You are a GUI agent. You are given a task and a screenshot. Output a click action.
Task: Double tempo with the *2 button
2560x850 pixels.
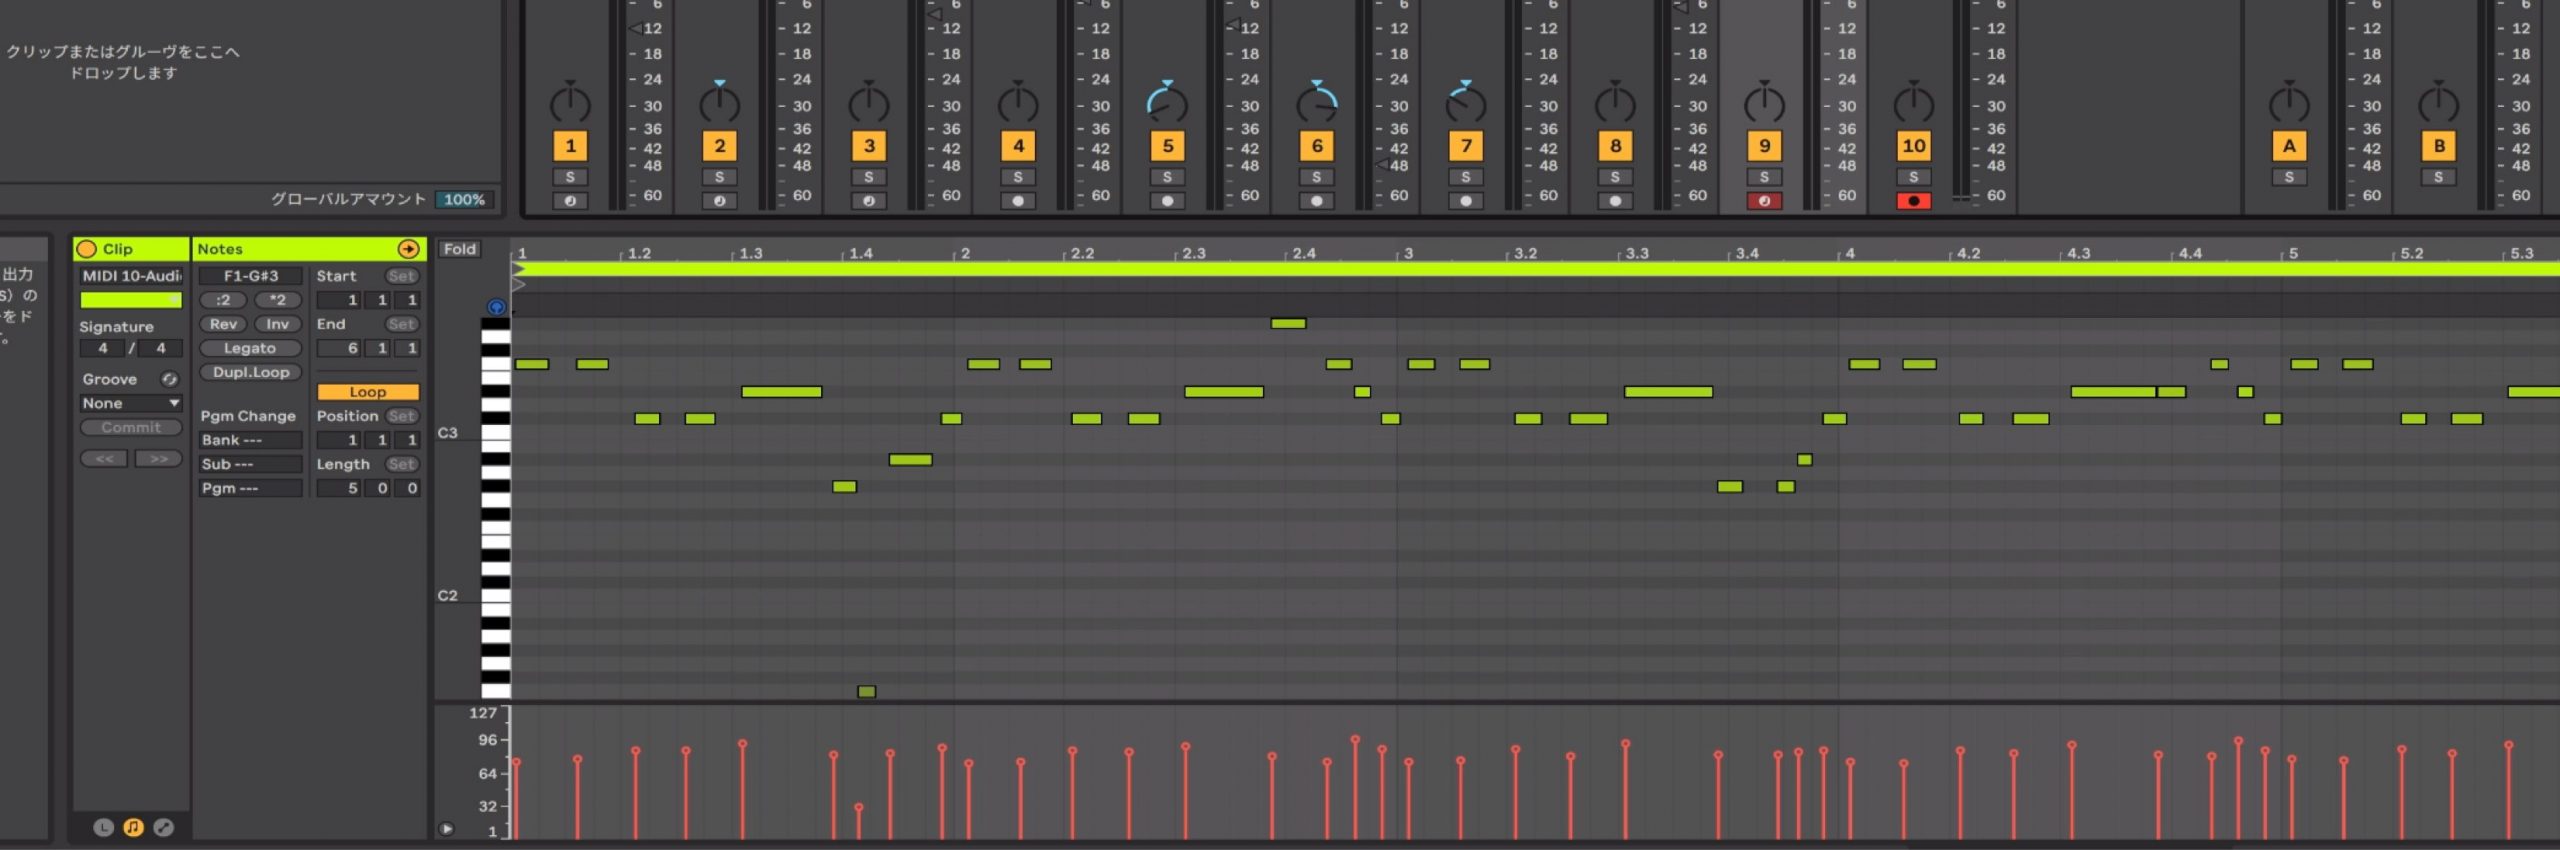[x=278, y=300]
